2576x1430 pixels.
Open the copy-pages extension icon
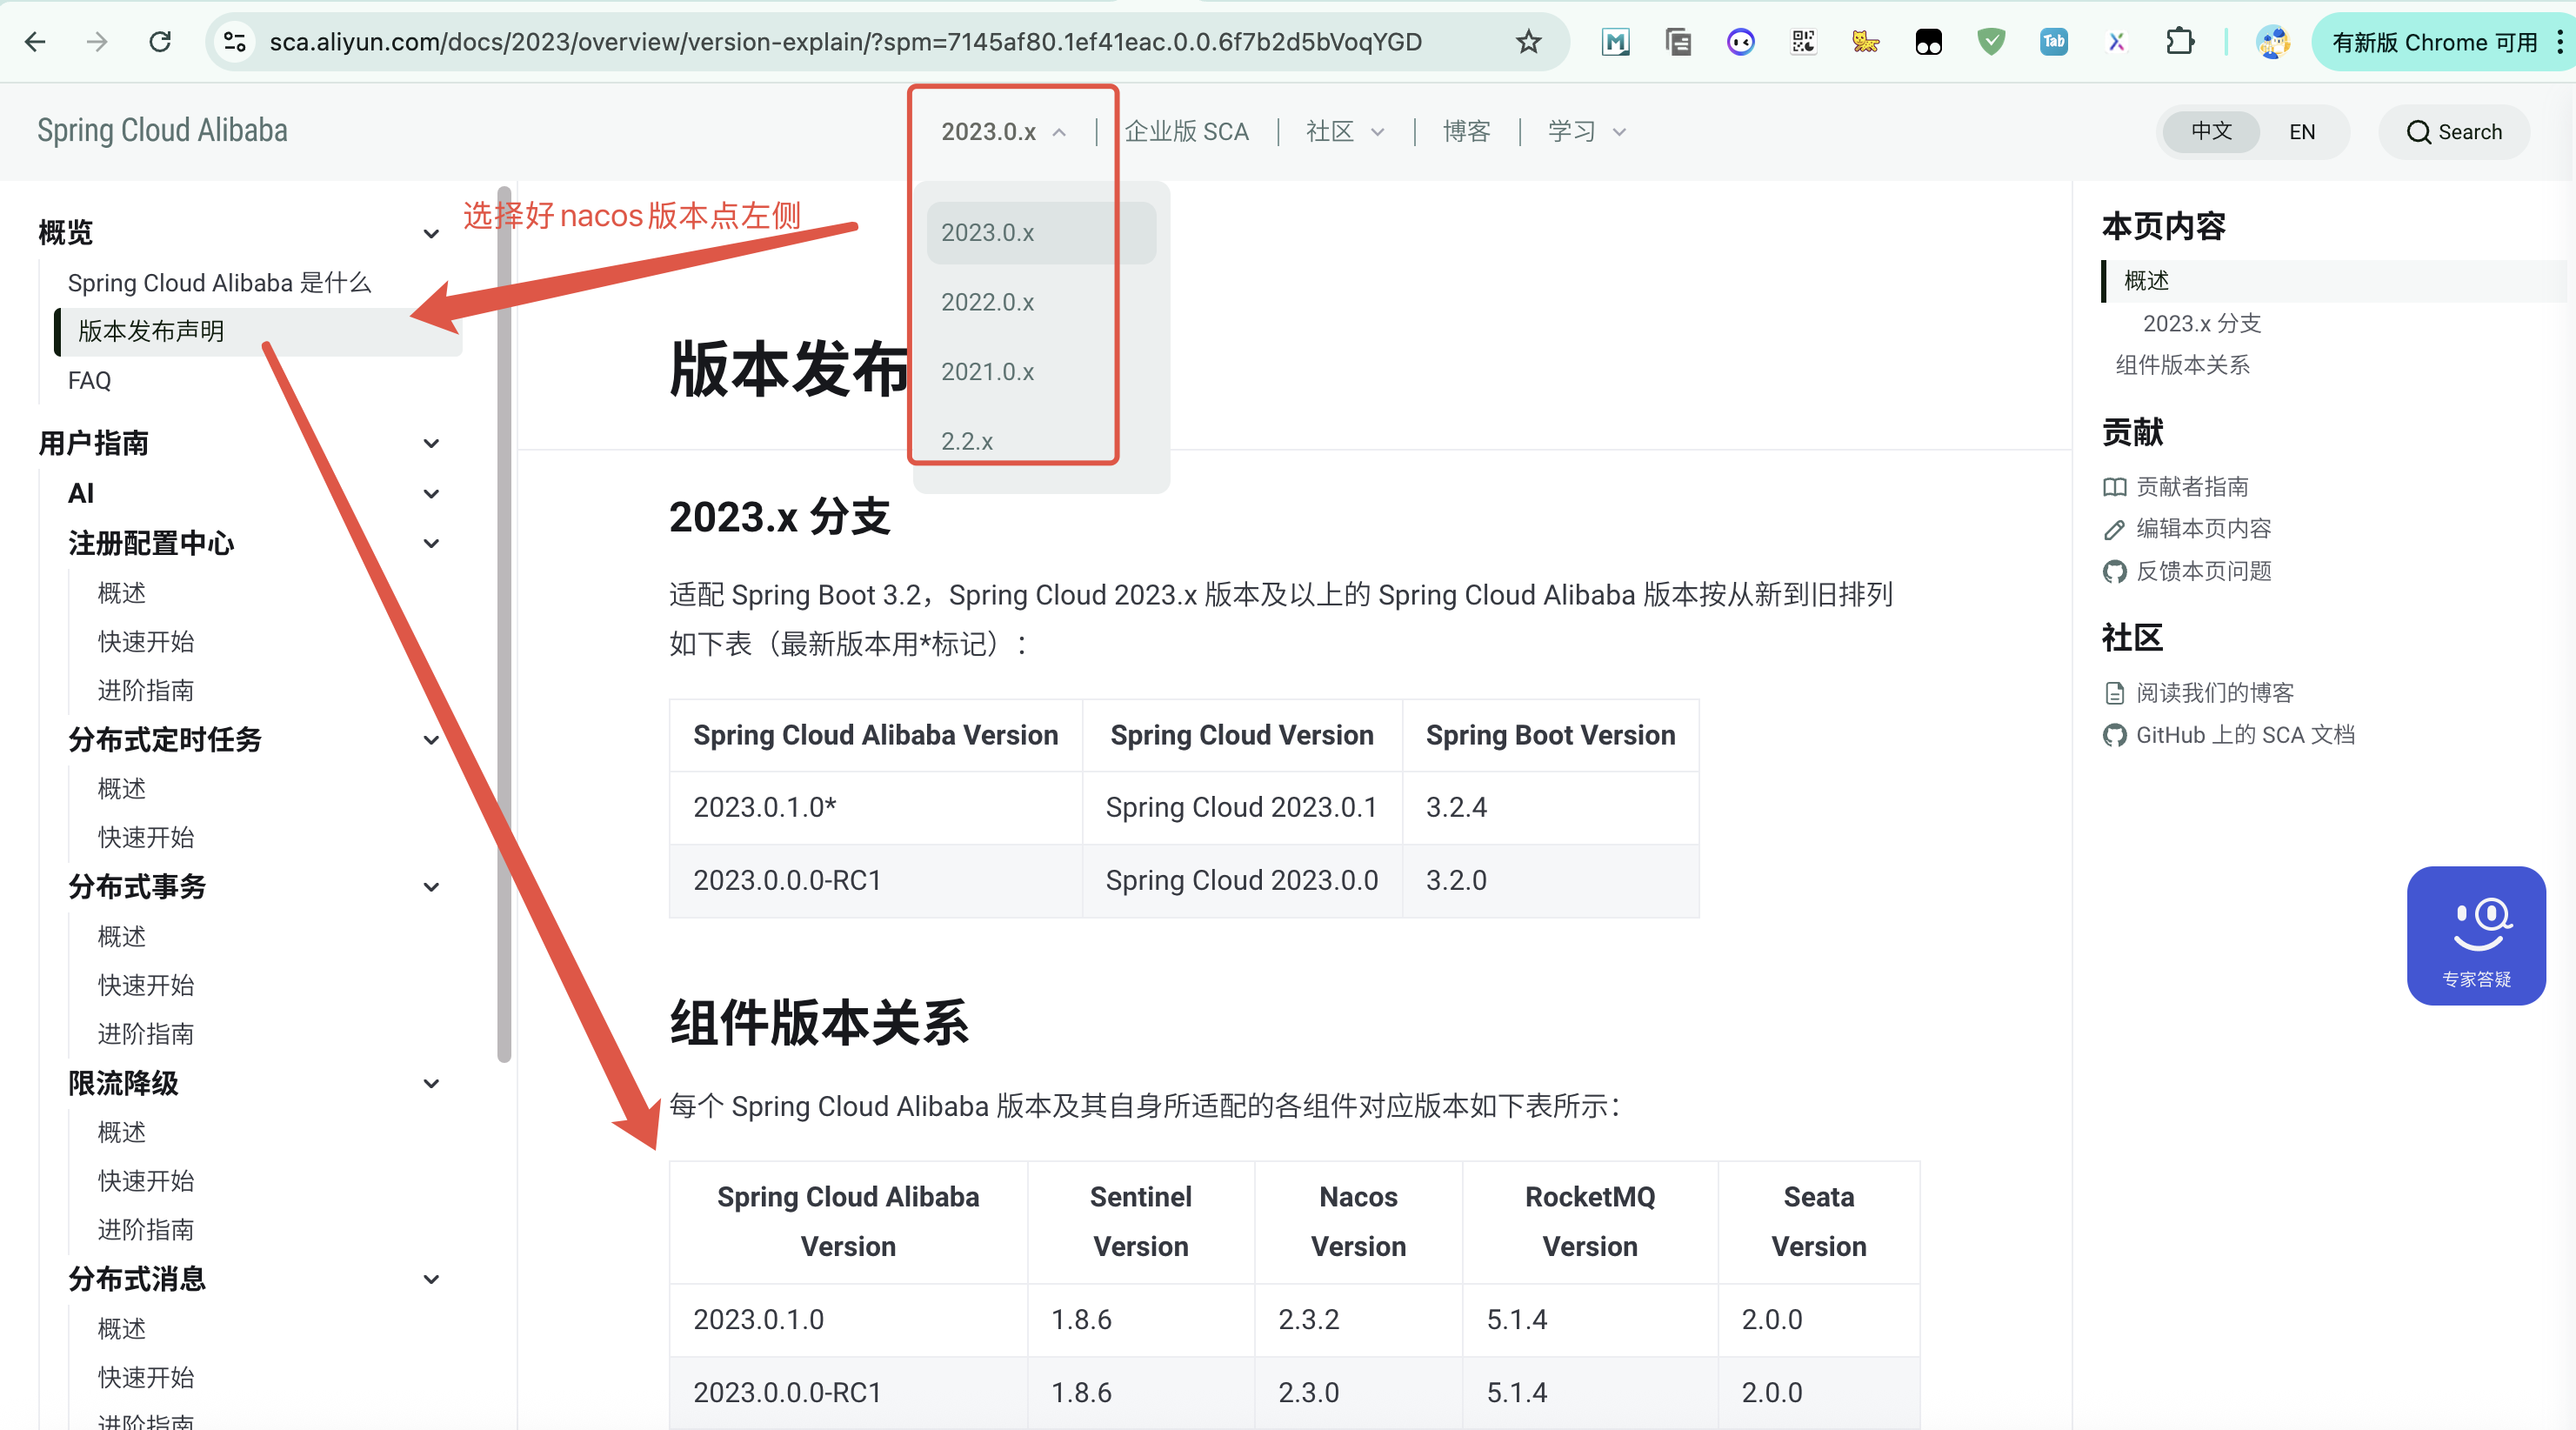[1678, 42]
